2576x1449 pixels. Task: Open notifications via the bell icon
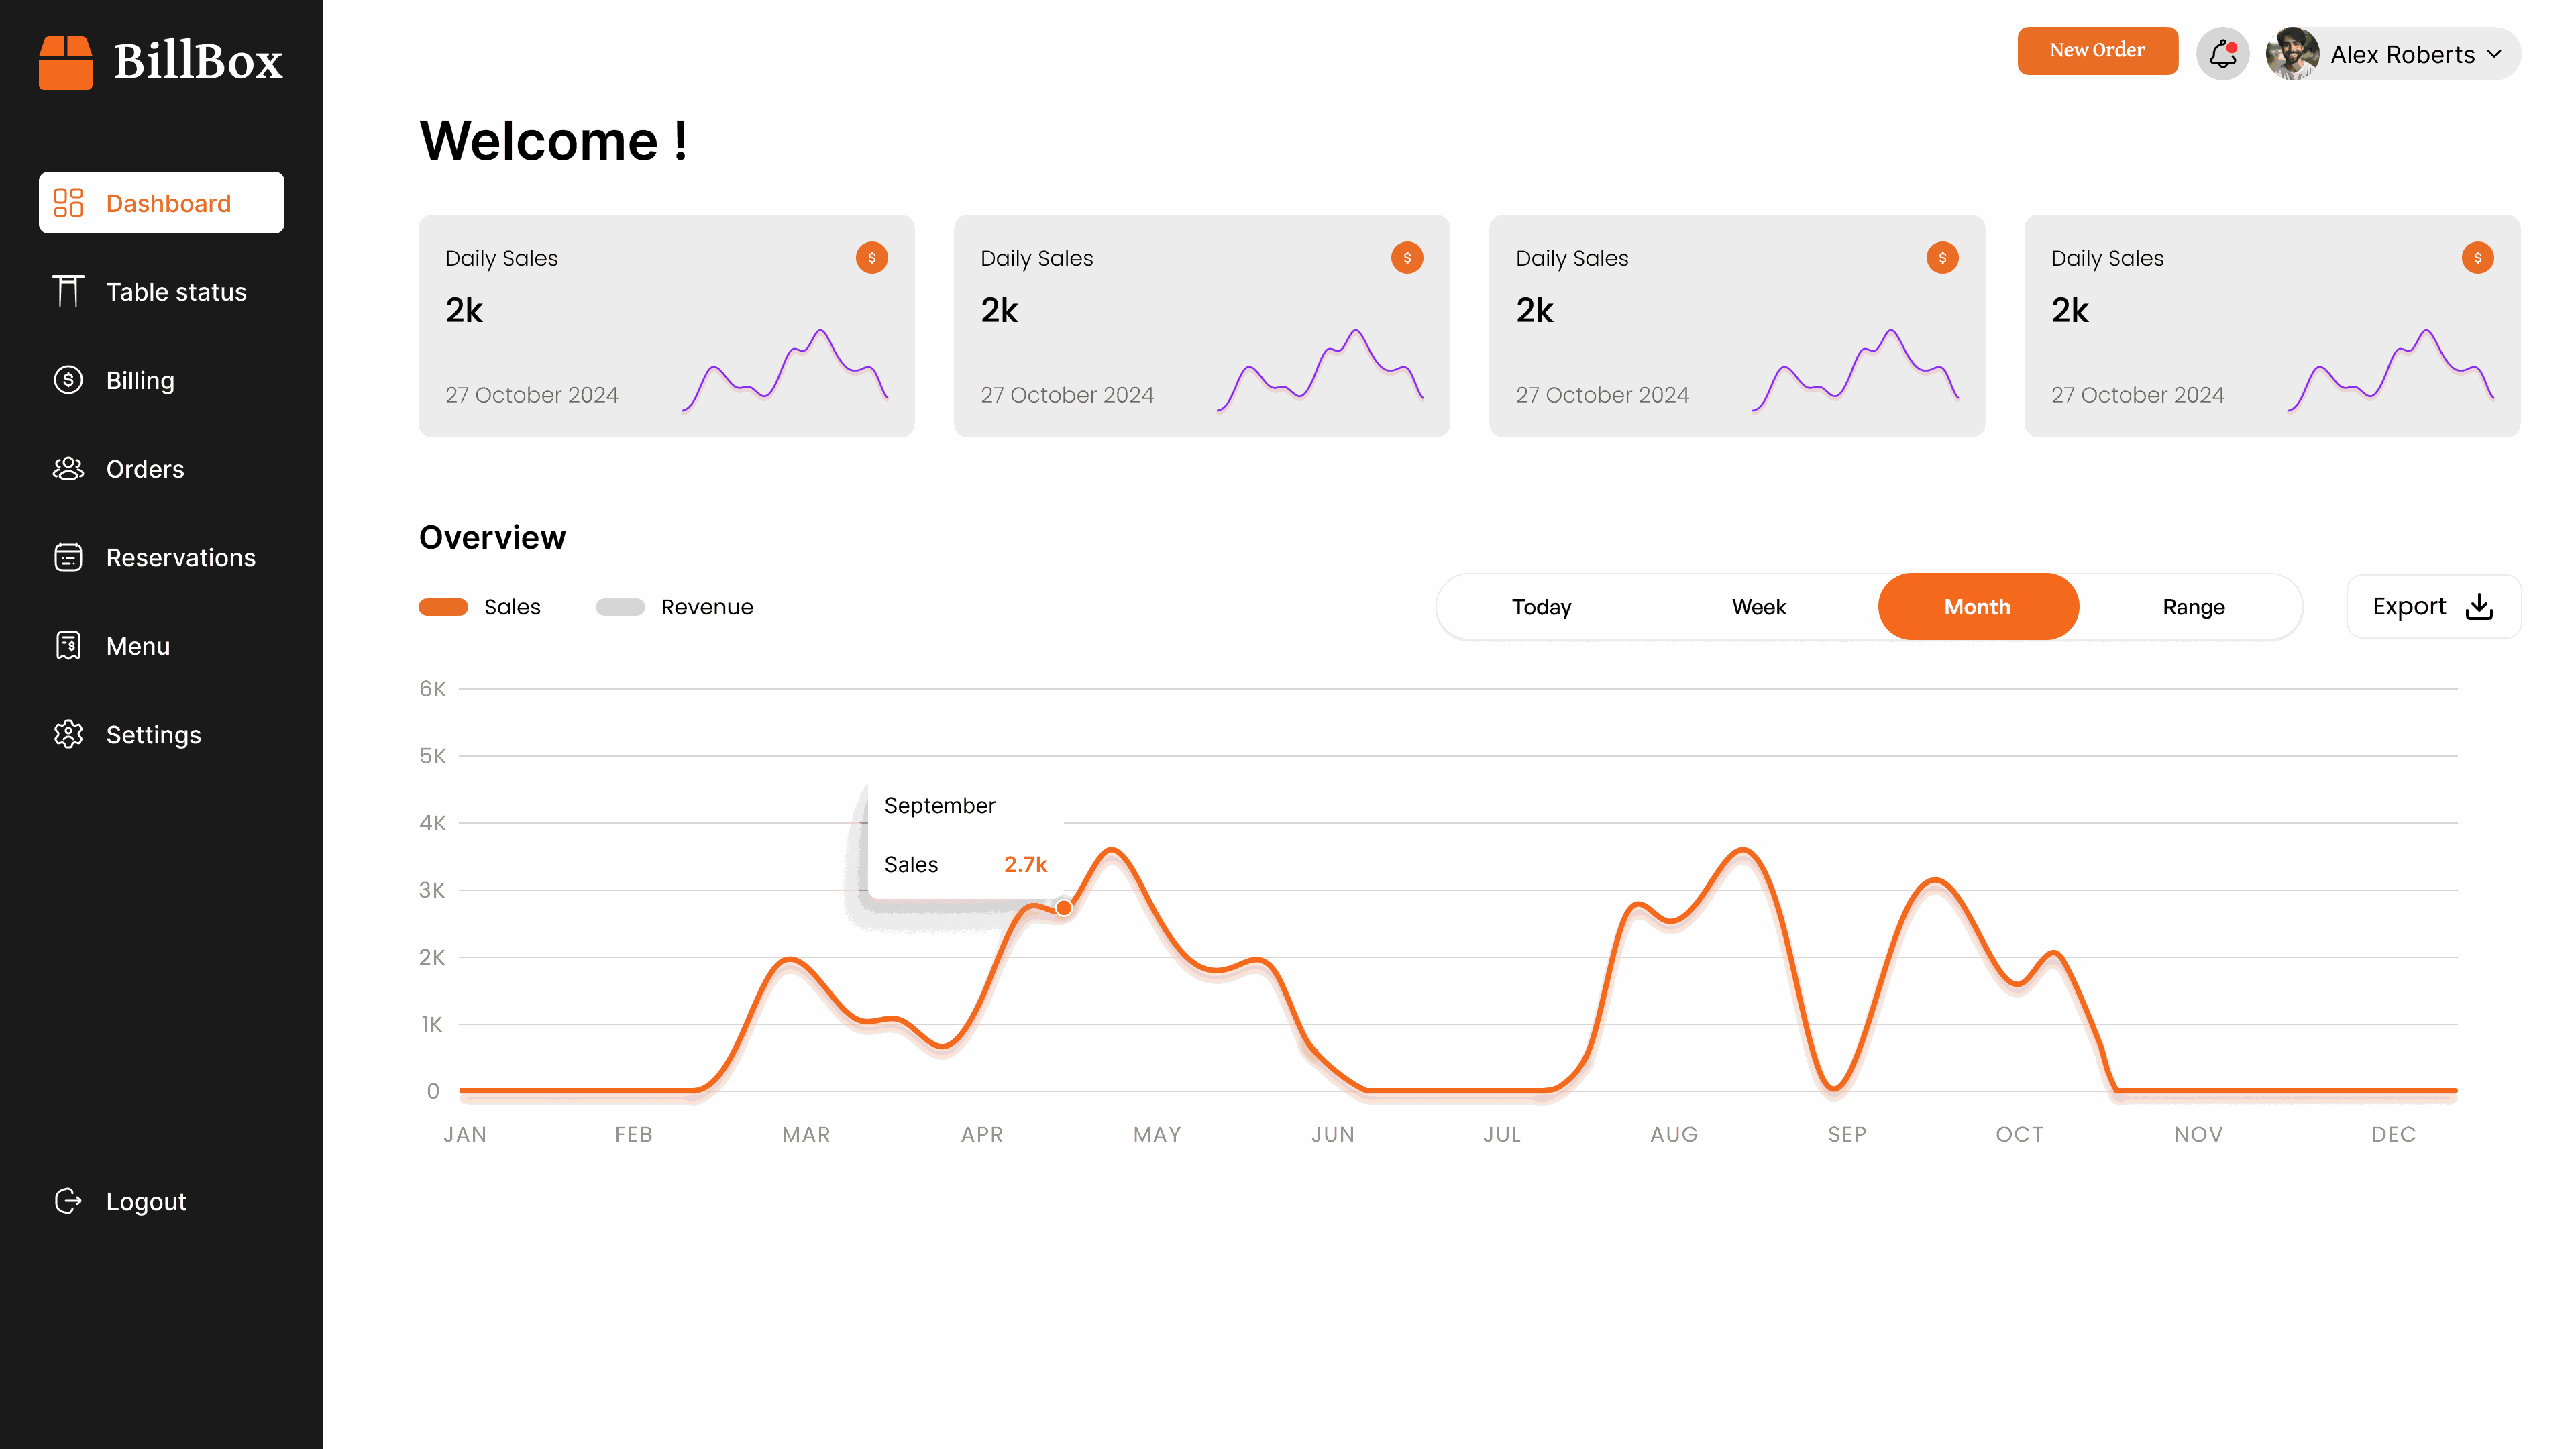click(x=2222, y=53)
